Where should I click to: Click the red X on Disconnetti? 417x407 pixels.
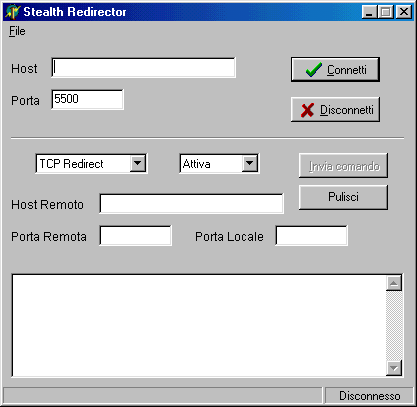point(307,110)
